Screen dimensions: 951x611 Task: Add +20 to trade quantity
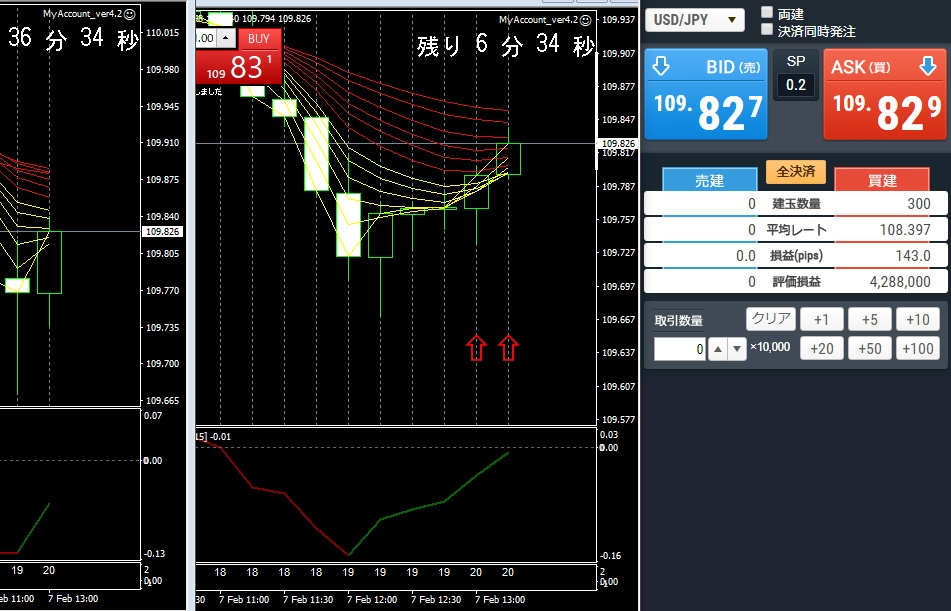click(821, 348)
